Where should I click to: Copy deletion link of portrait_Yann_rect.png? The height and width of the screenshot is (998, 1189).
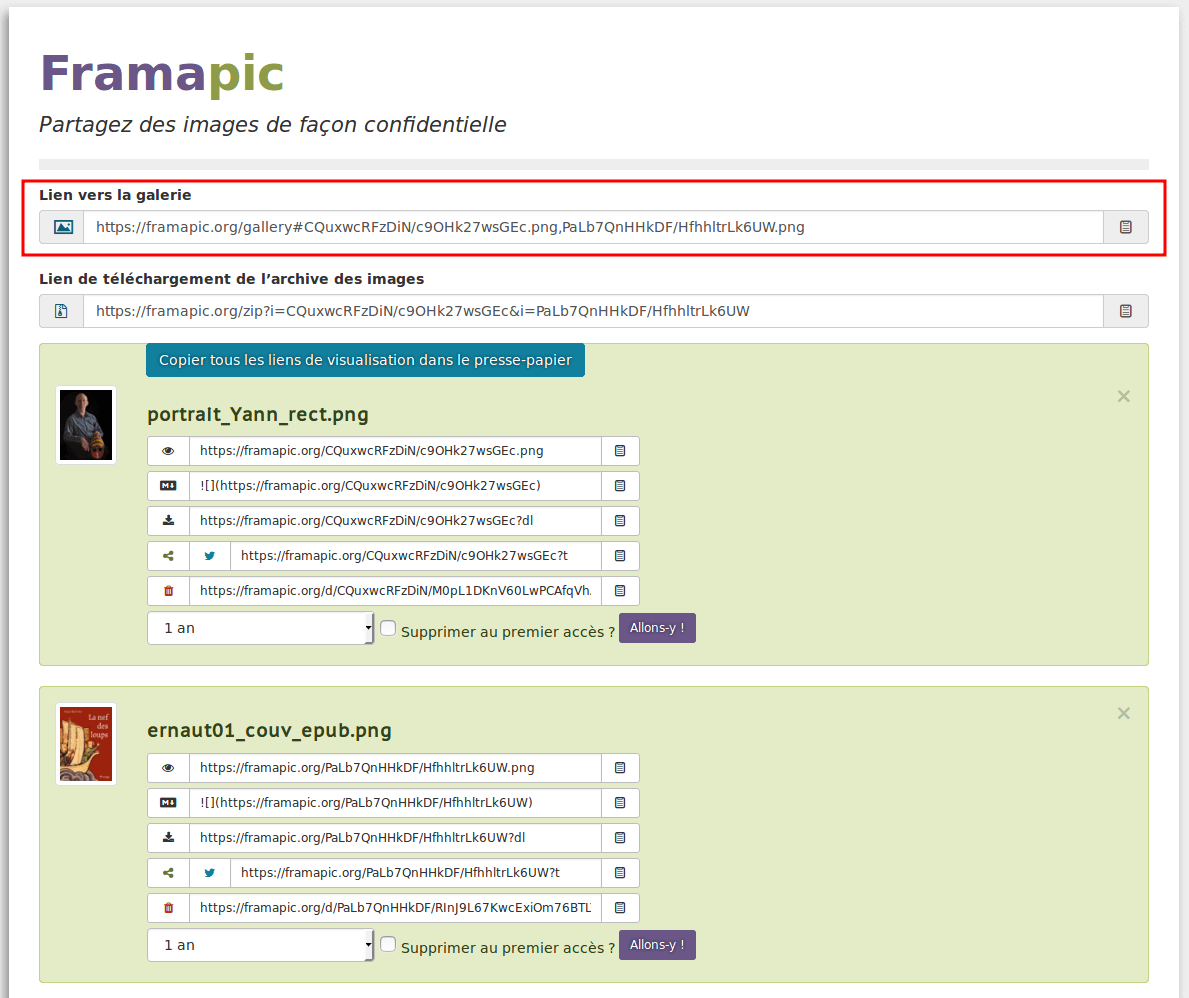620,590
